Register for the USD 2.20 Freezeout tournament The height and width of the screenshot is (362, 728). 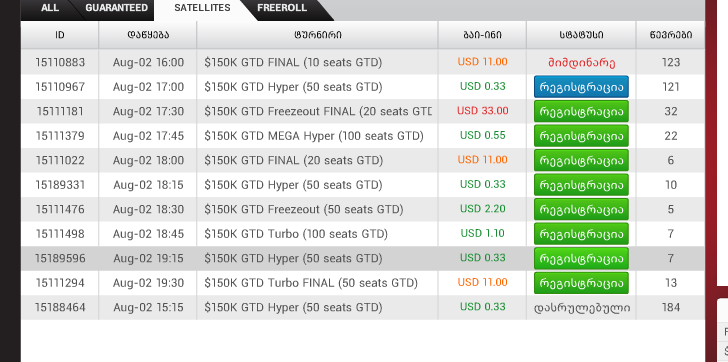[x=581, y=209]
